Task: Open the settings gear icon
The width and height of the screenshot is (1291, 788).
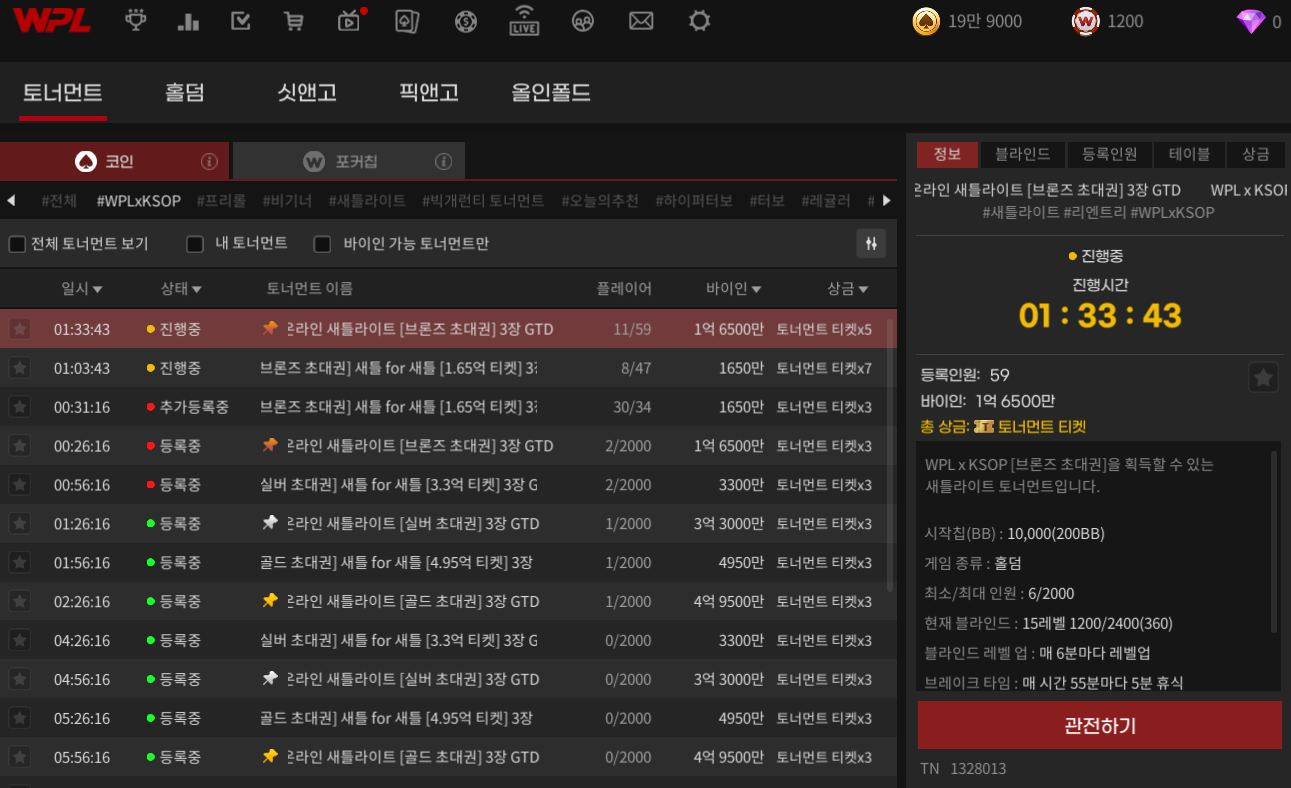Action: [700, 21]
